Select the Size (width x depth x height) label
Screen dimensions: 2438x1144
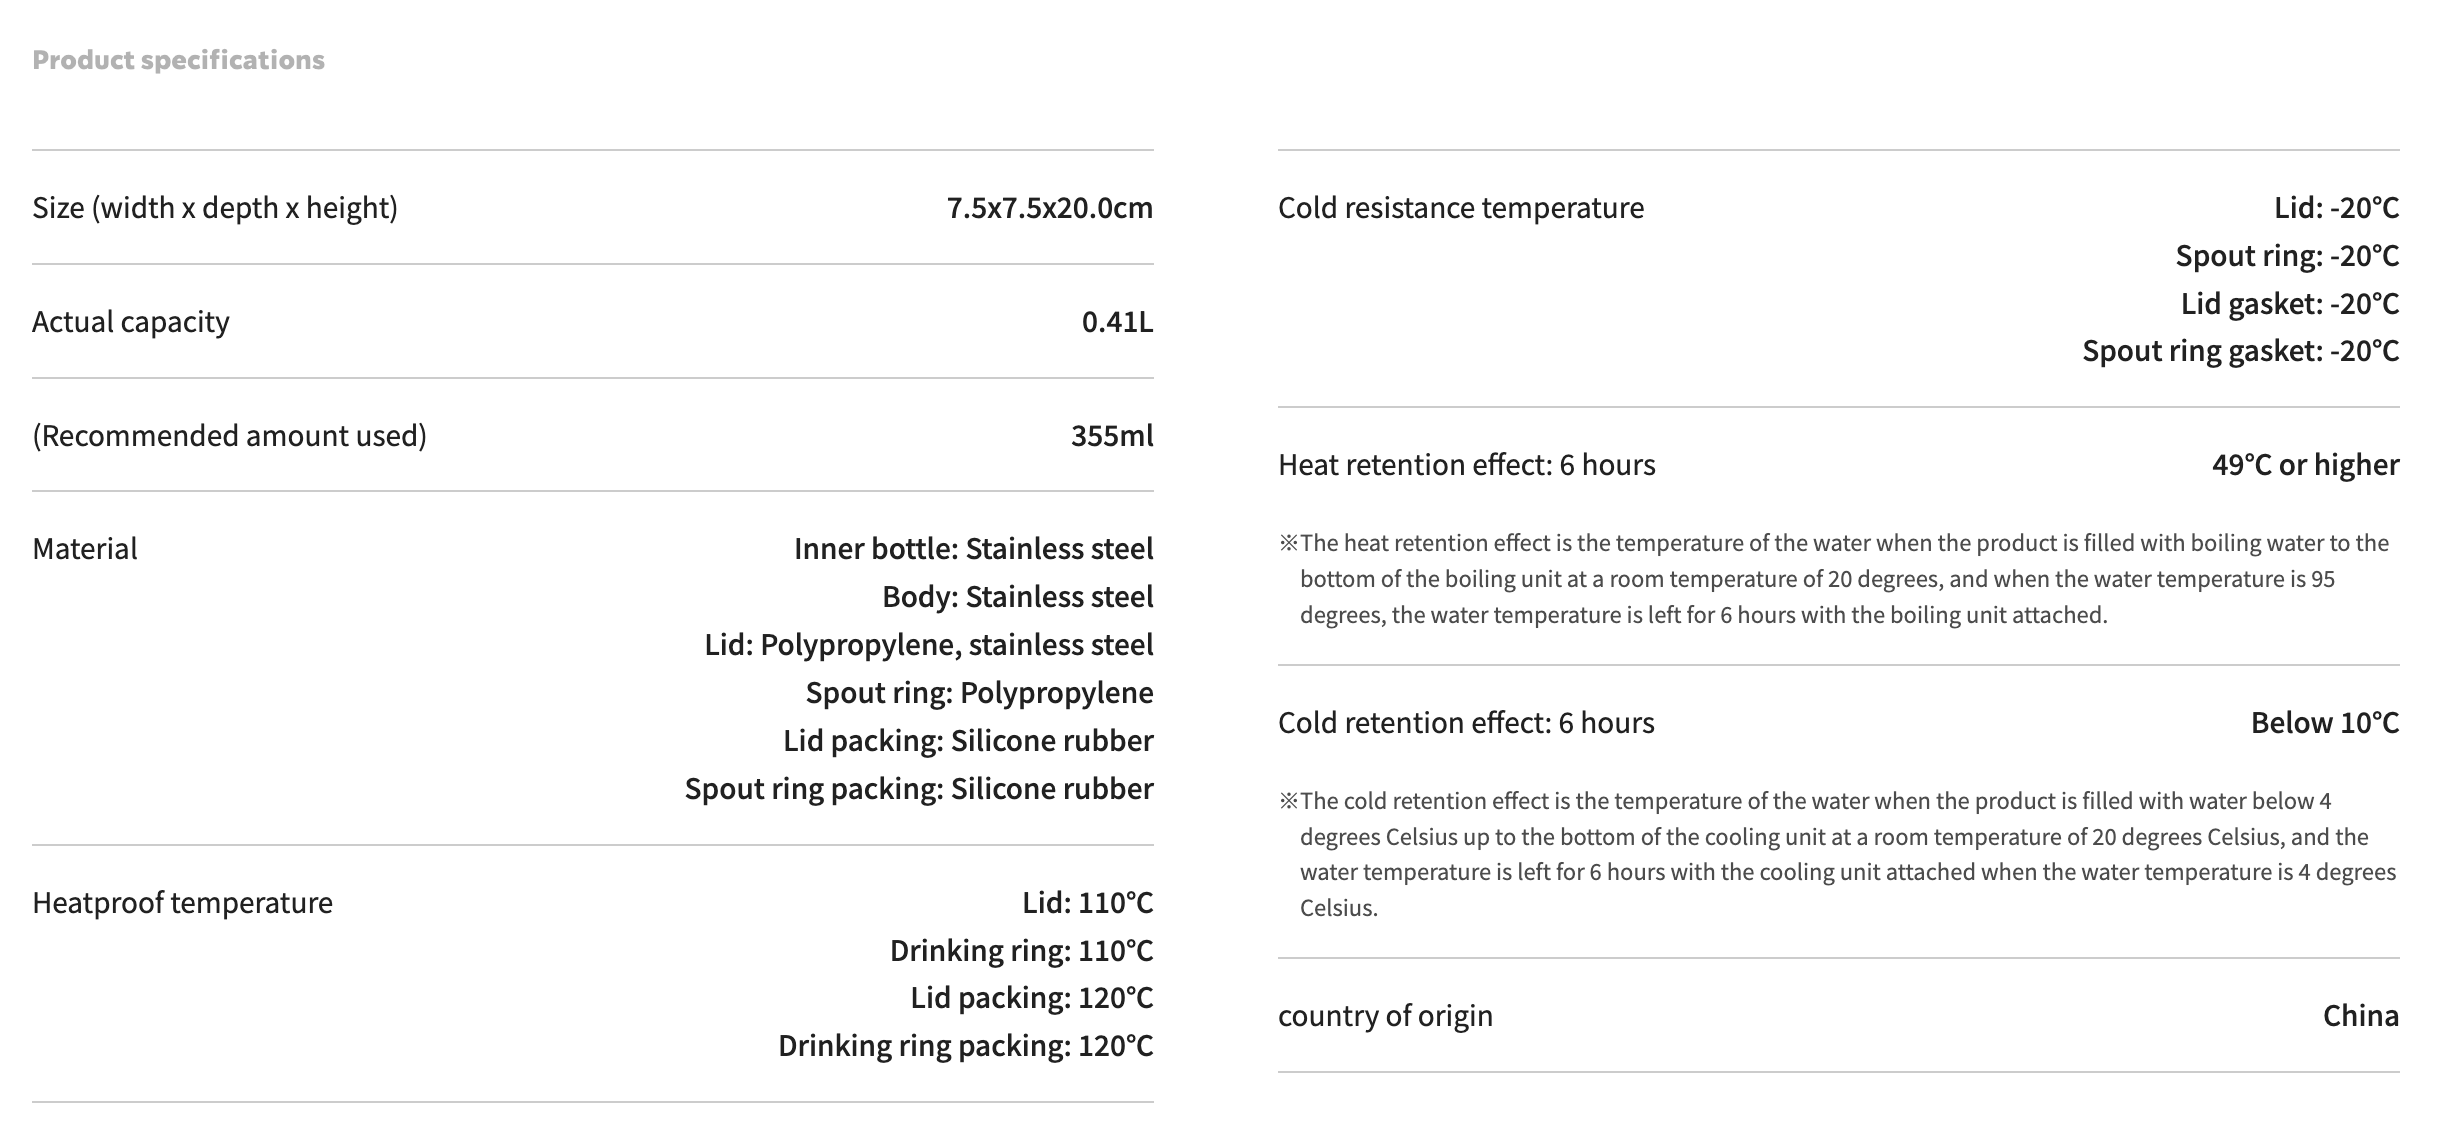coord(215,208)
